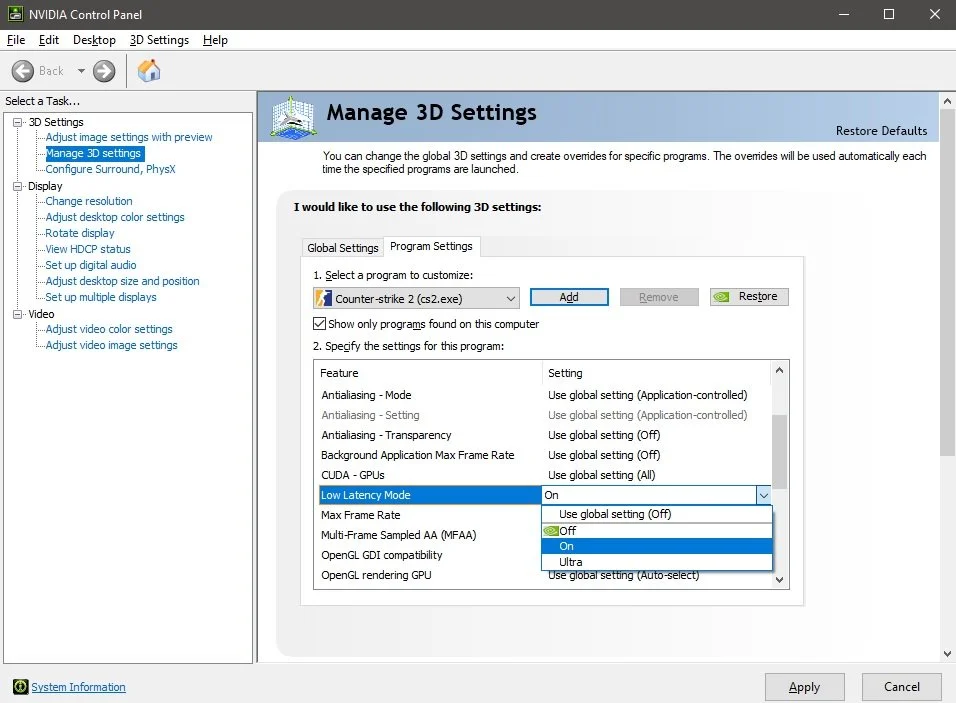Screen dimensions: 956x703
Task: Click the Apply button
Action: pyautogui.click(x=804, y=687)
